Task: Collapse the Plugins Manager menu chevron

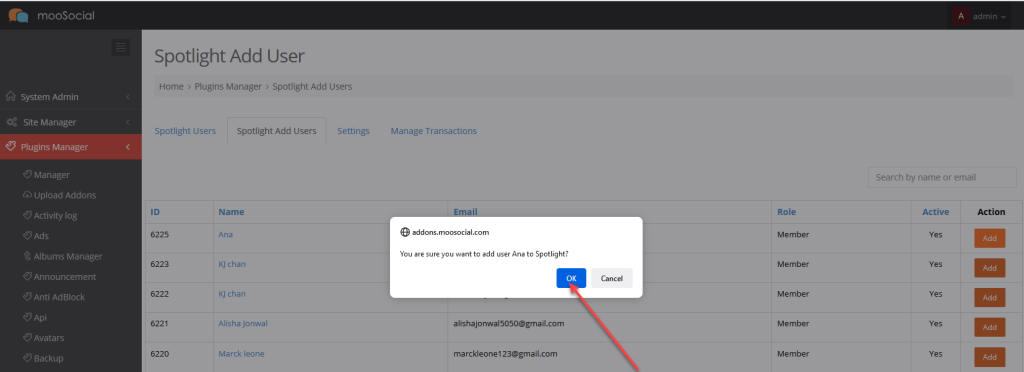Action: coord(128,147)
